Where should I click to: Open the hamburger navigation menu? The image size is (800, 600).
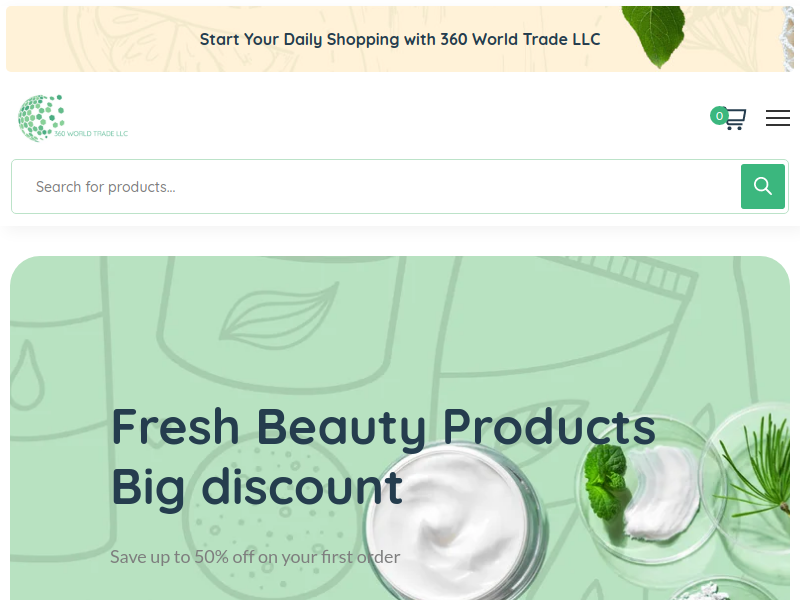tap(778, 118)
